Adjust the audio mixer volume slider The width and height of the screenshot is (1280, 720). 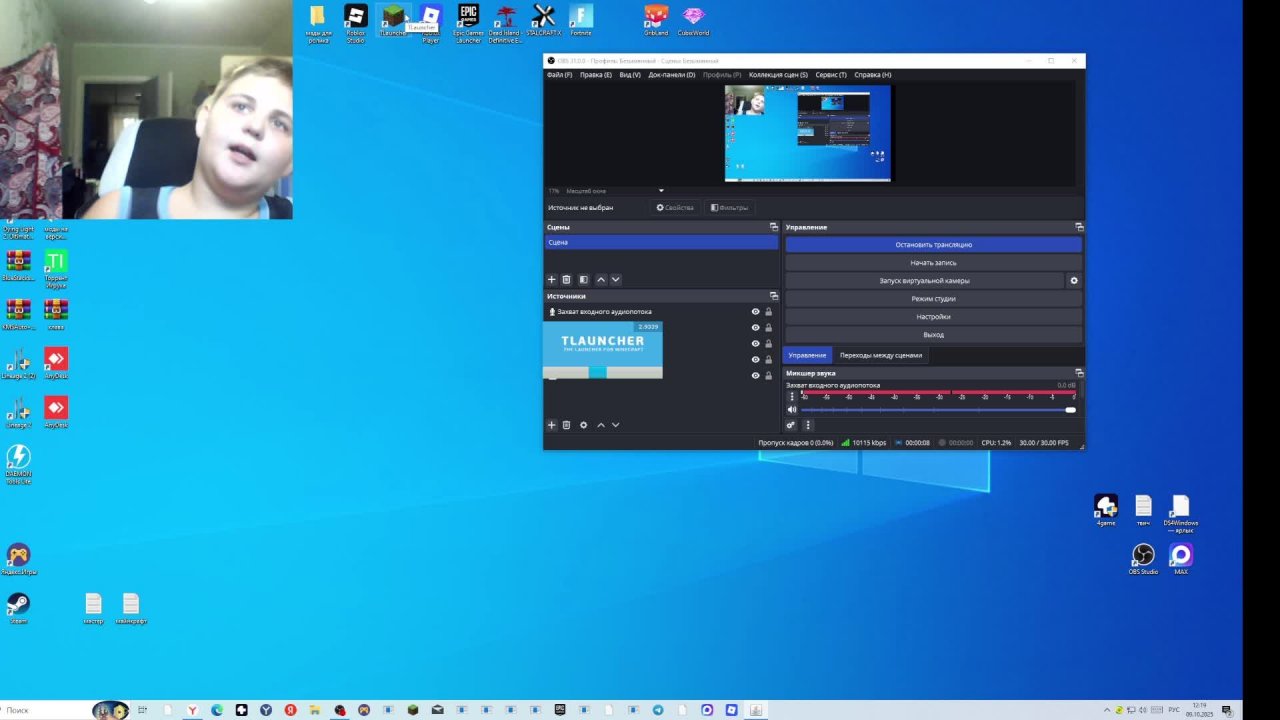(x=936, y=410)
